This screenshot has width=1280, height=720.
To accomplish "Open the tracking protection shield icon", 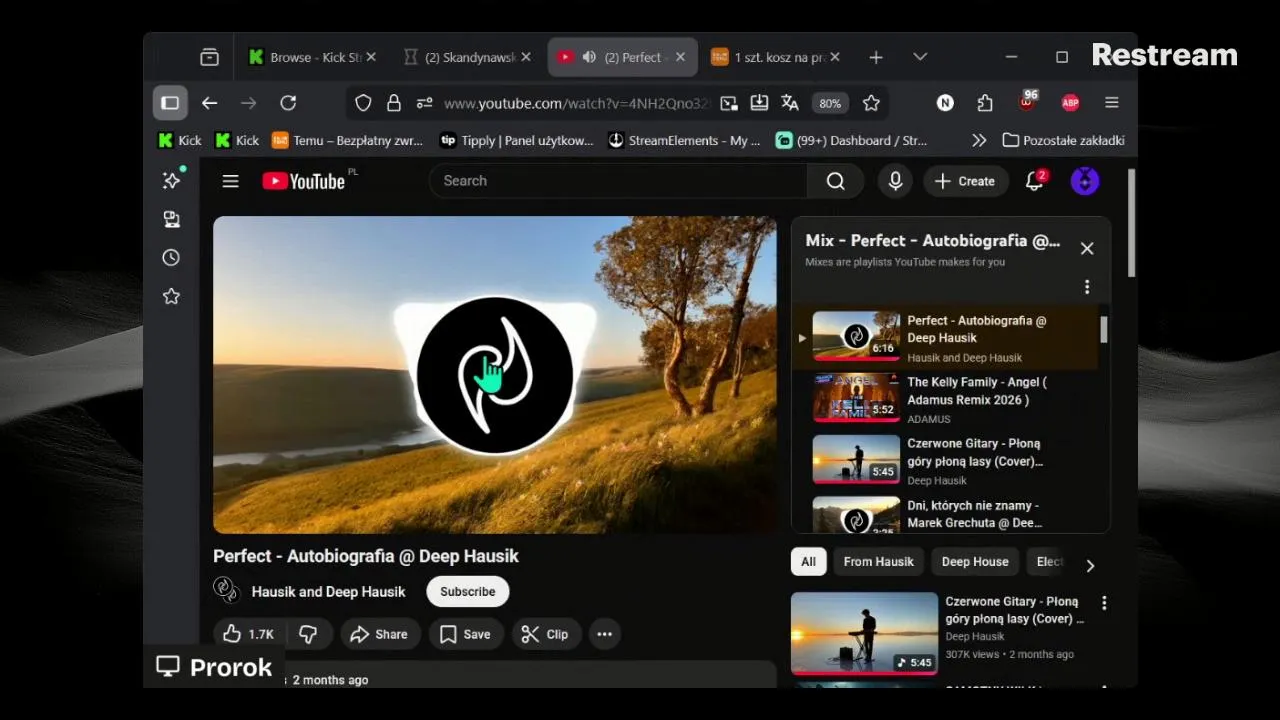I will coord(364,103).
